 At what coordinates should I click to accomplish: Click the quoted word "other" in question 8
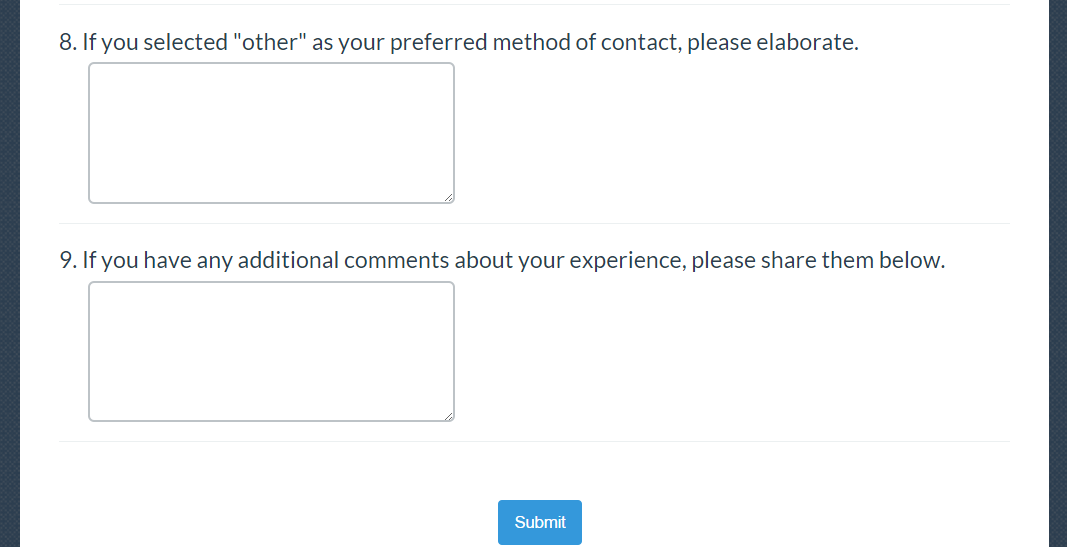268,43
